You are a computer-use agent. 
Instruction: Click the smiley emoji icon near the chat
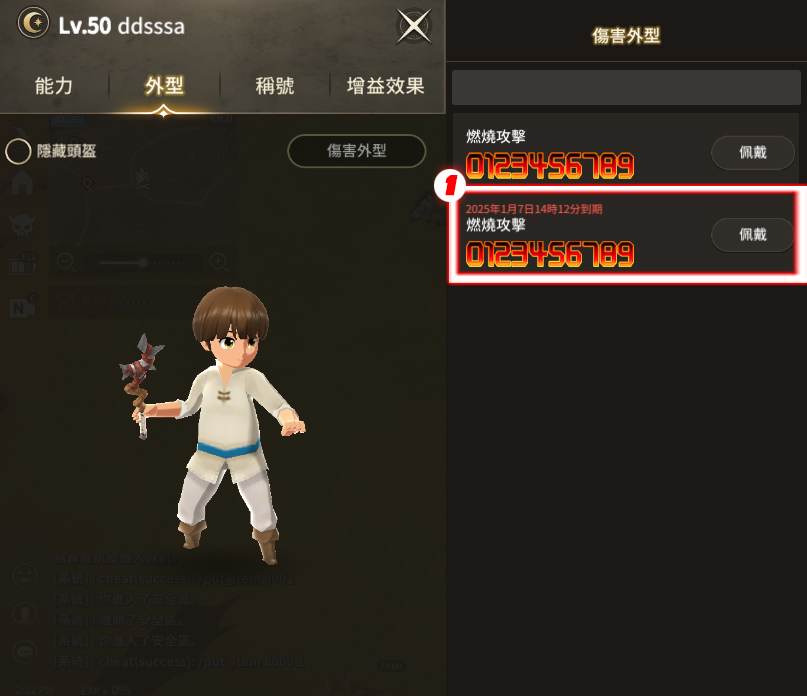pyautogui.click(x=25, y=576)
